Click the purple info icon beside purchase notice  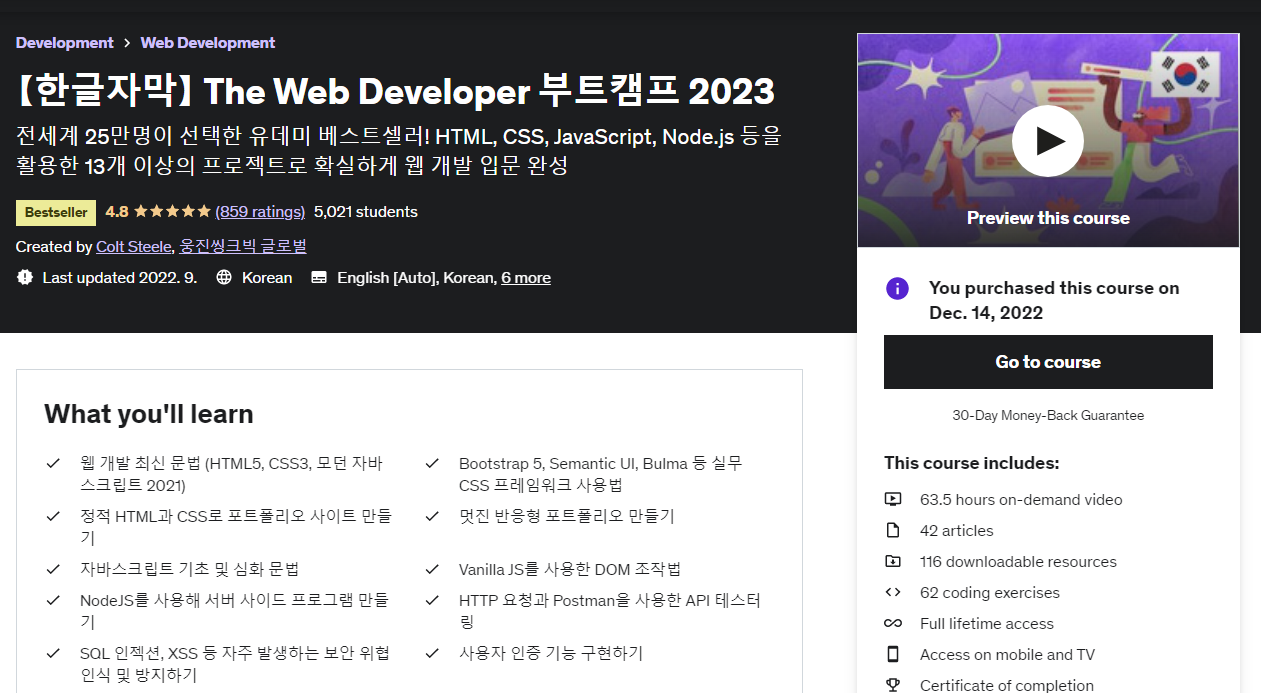tap(897, 289)
